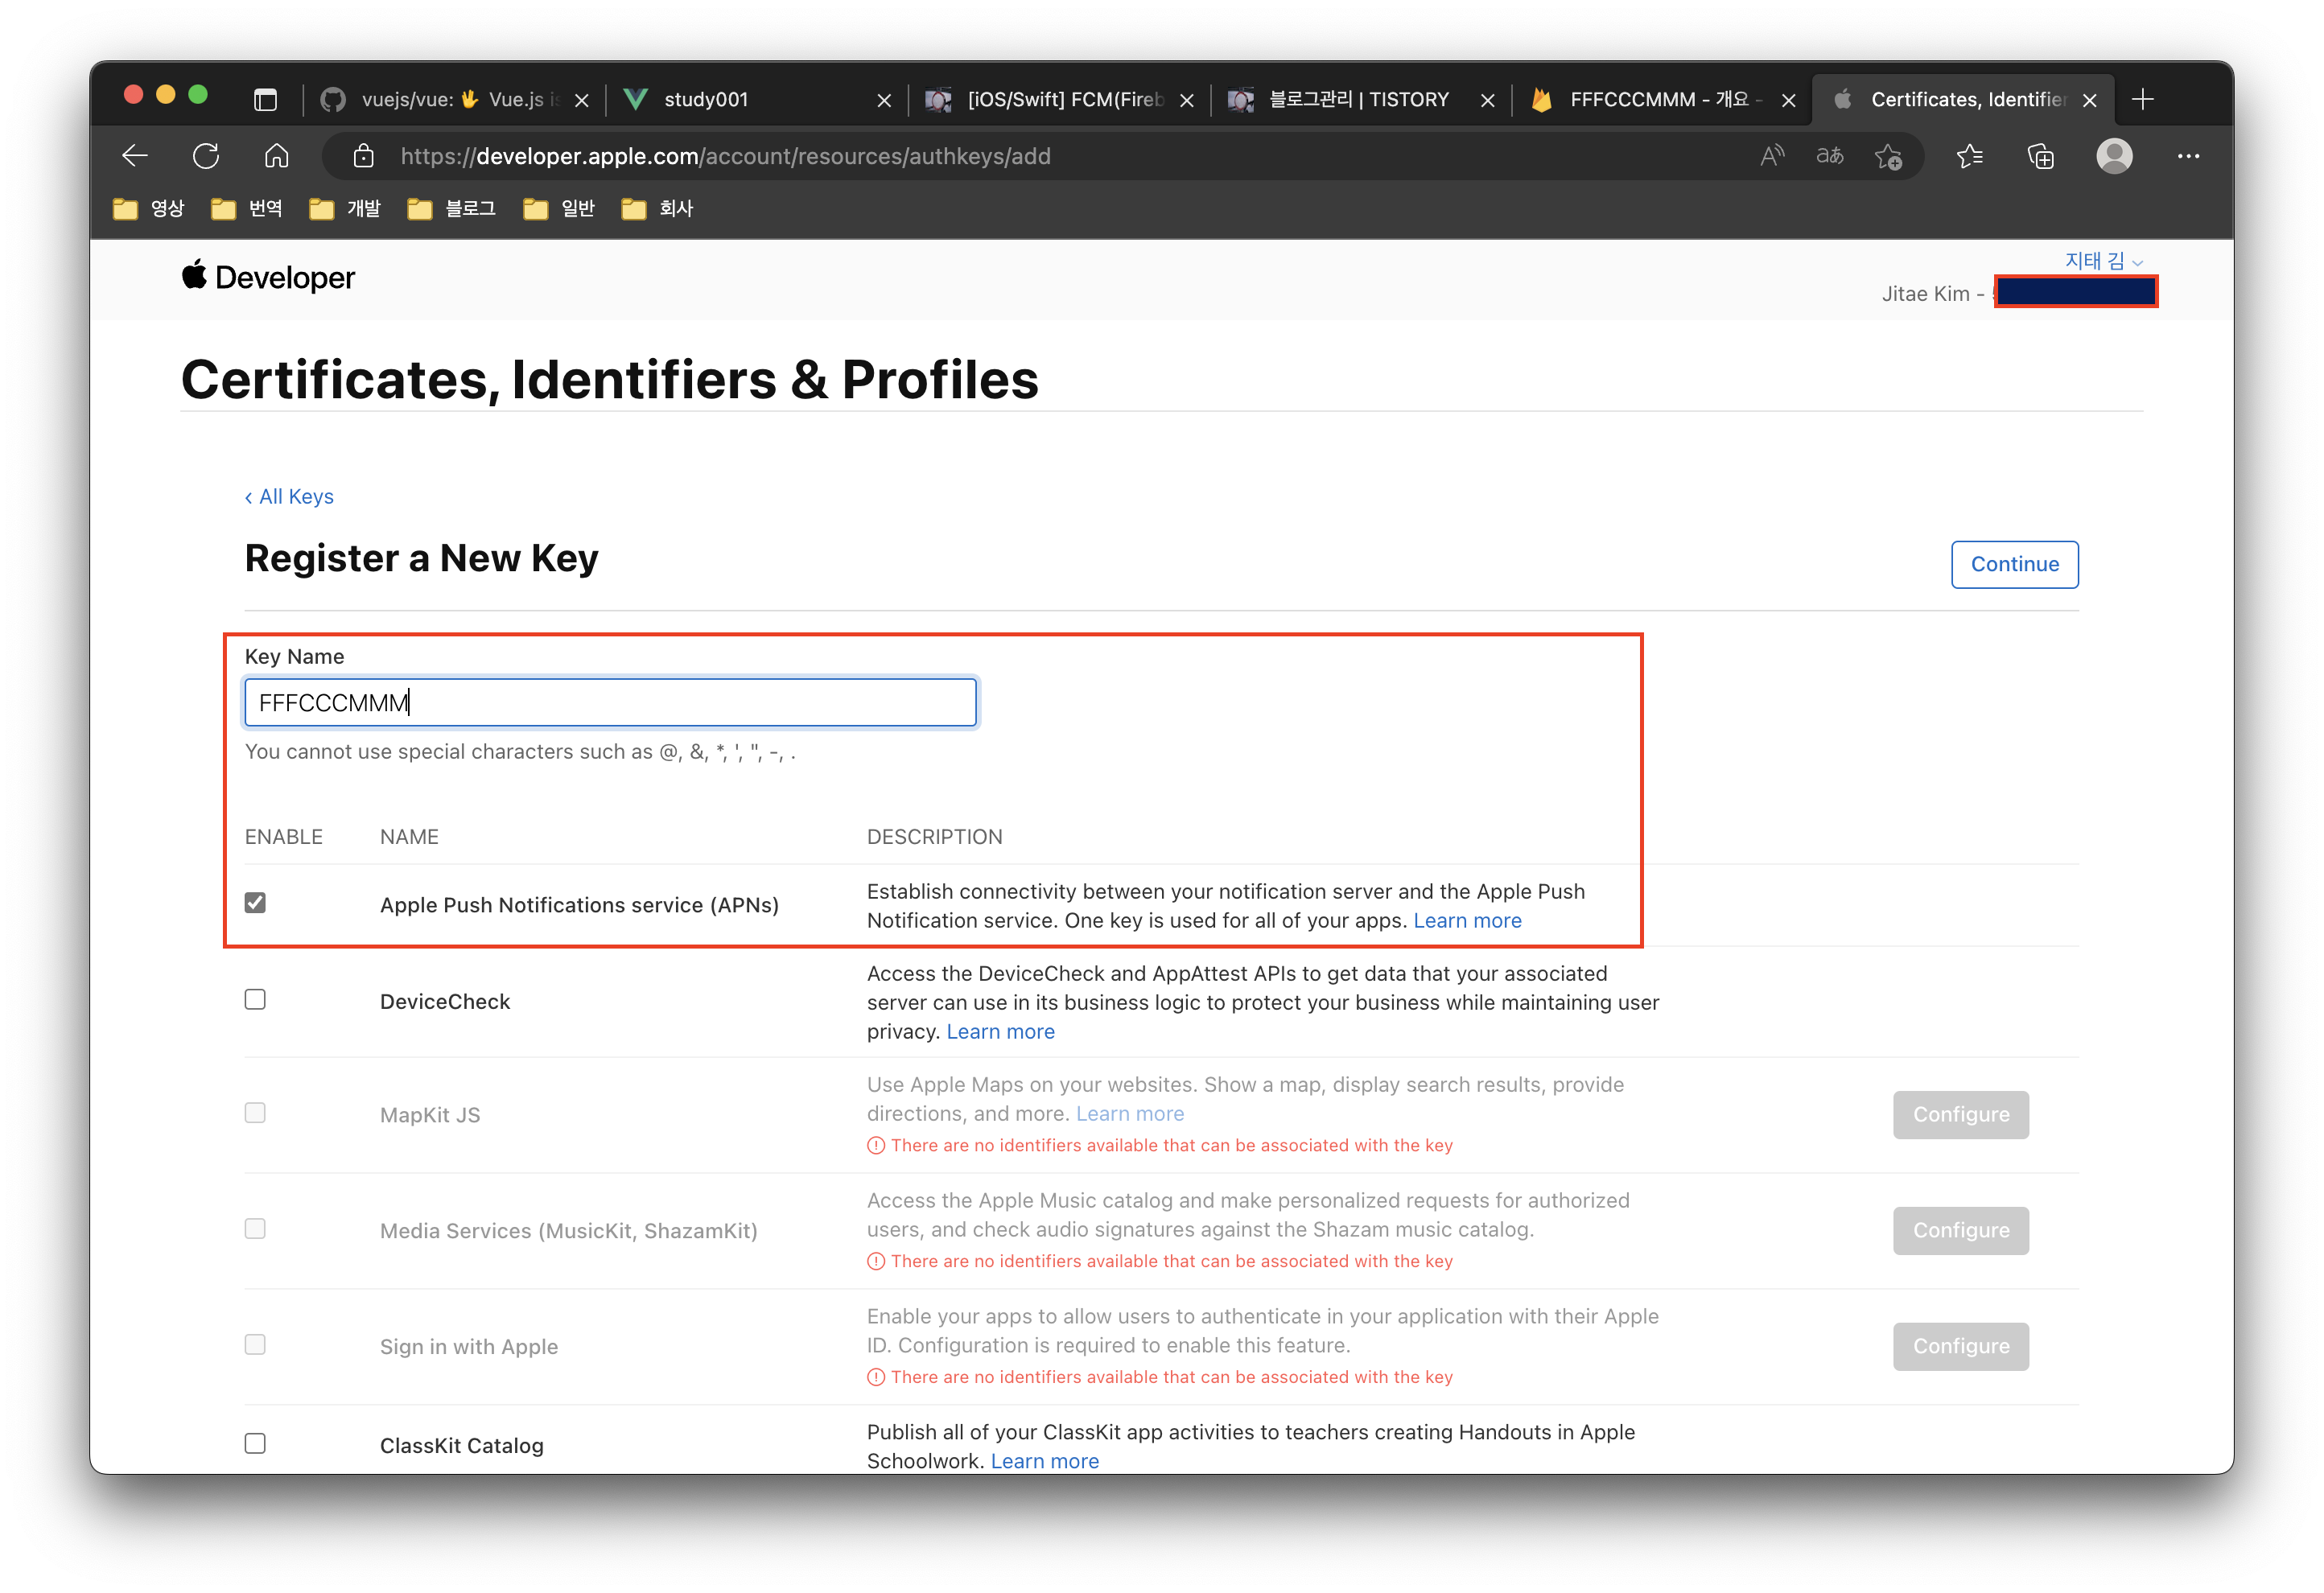Image resolution: width=2324 pixels, height=1593 pixels.
Task: Toggle the Media Services checkbox
Action: tap(255, 1229)
